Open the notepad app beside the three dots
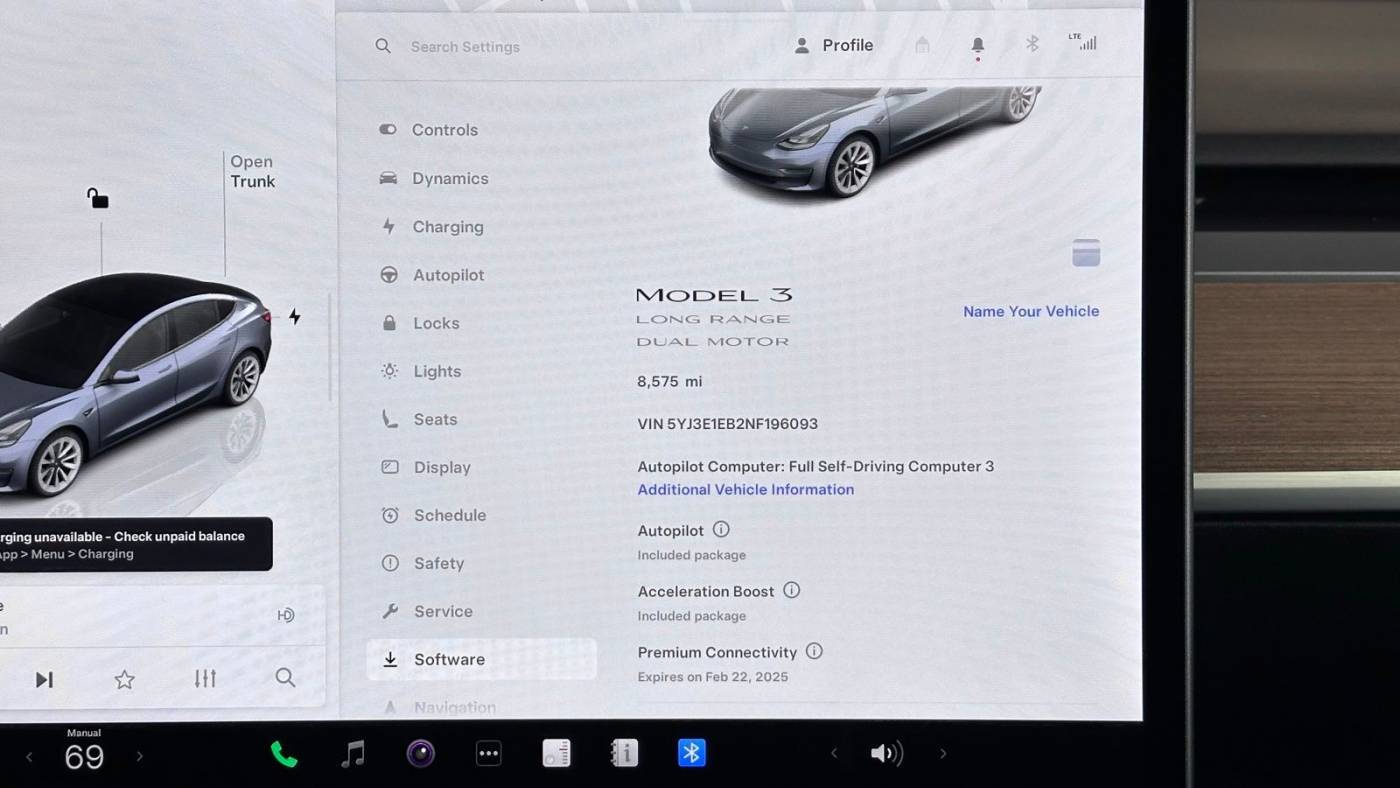The width and height of the screenshot is (1400, 788). click(556, 753)
